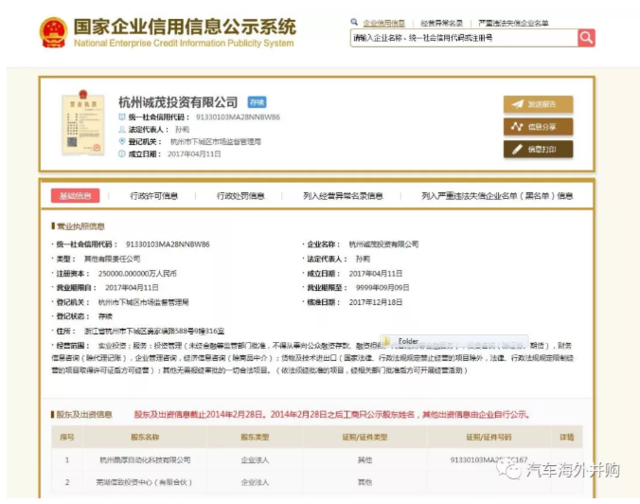Select the 严重违法失信企业名单 search category
The height and width of the screenshot is (504, 640).
513,23
